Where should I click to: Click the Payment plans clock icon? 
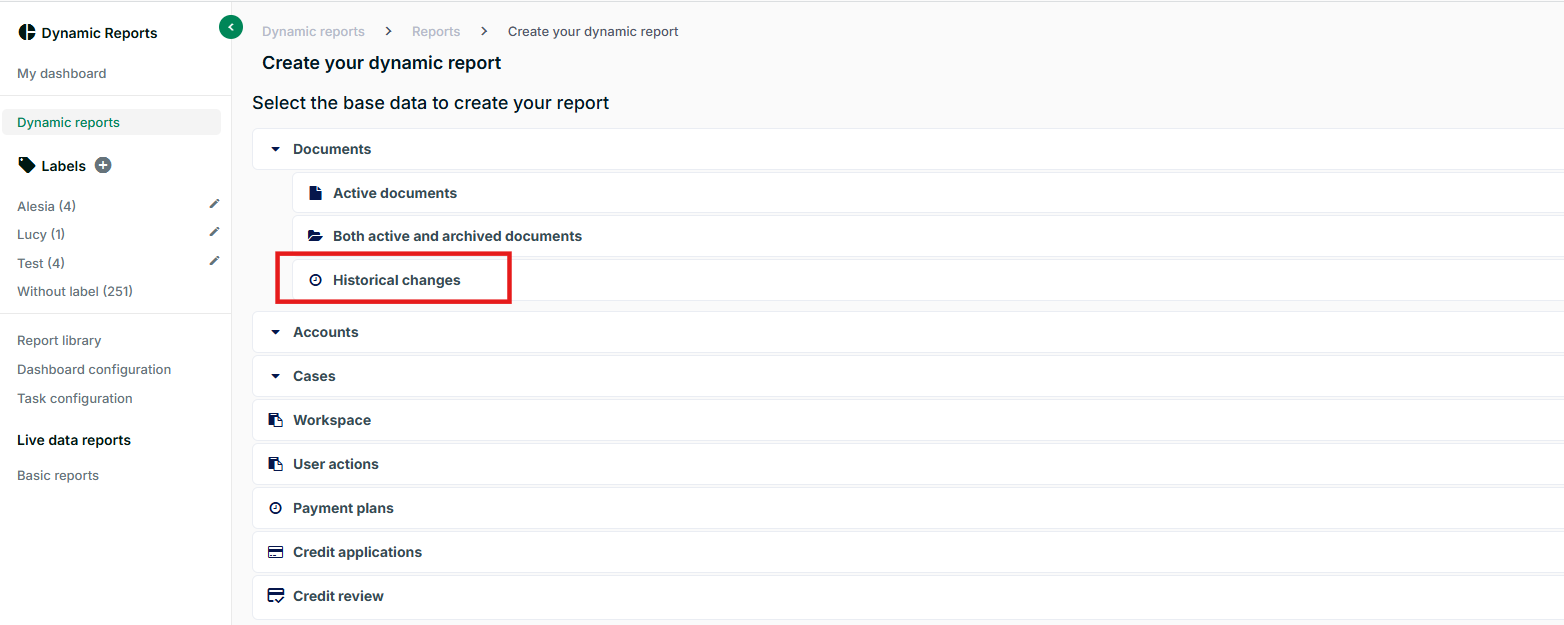coord(276,507)
